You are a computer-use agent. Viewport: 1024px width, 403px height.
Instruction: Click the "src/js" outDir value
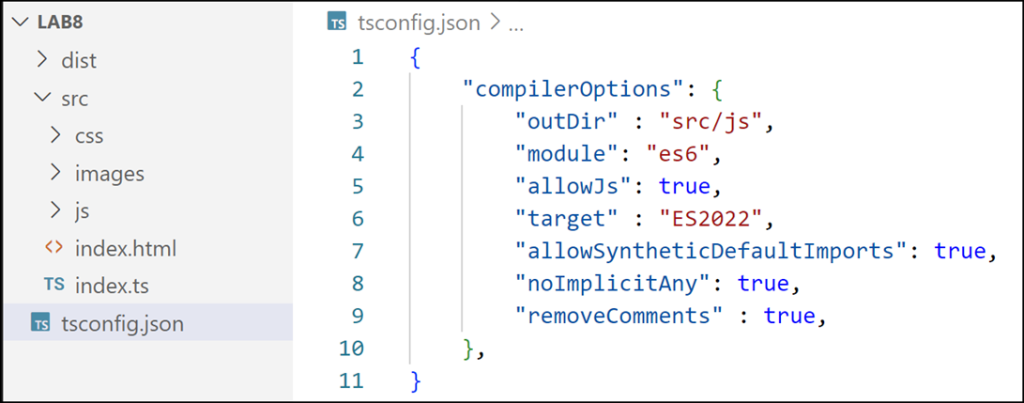tap(712, 121)
